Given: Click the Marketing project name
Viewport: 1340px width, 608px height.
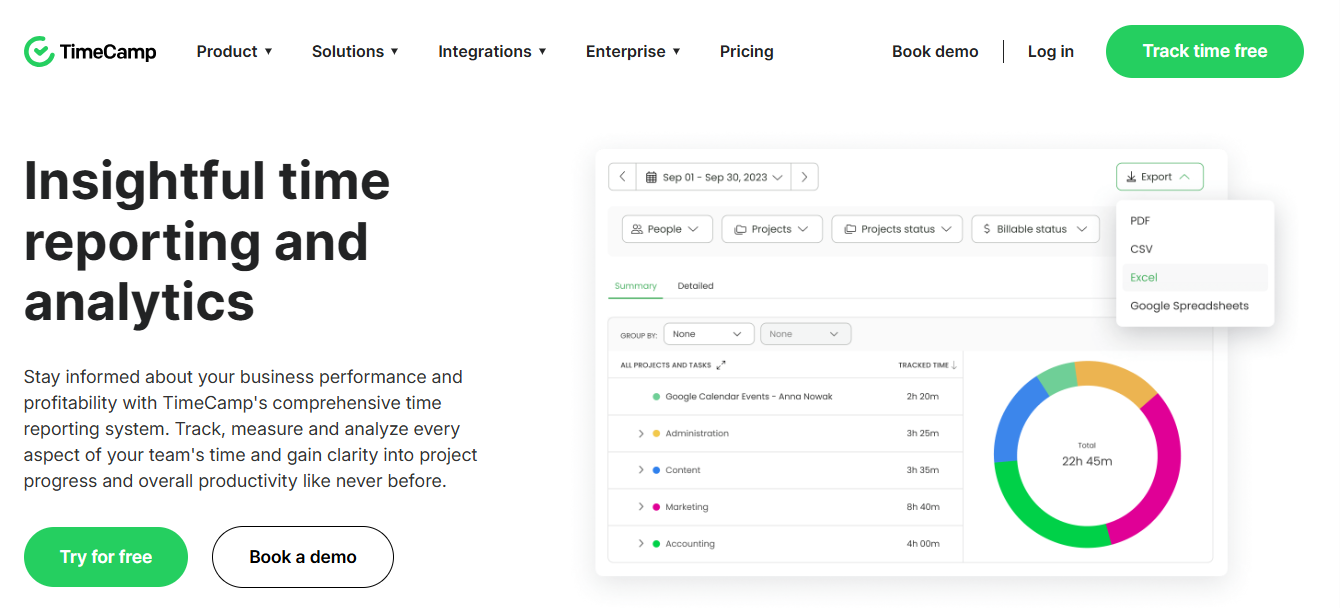Looking at the screenshot, I should 687,507.
